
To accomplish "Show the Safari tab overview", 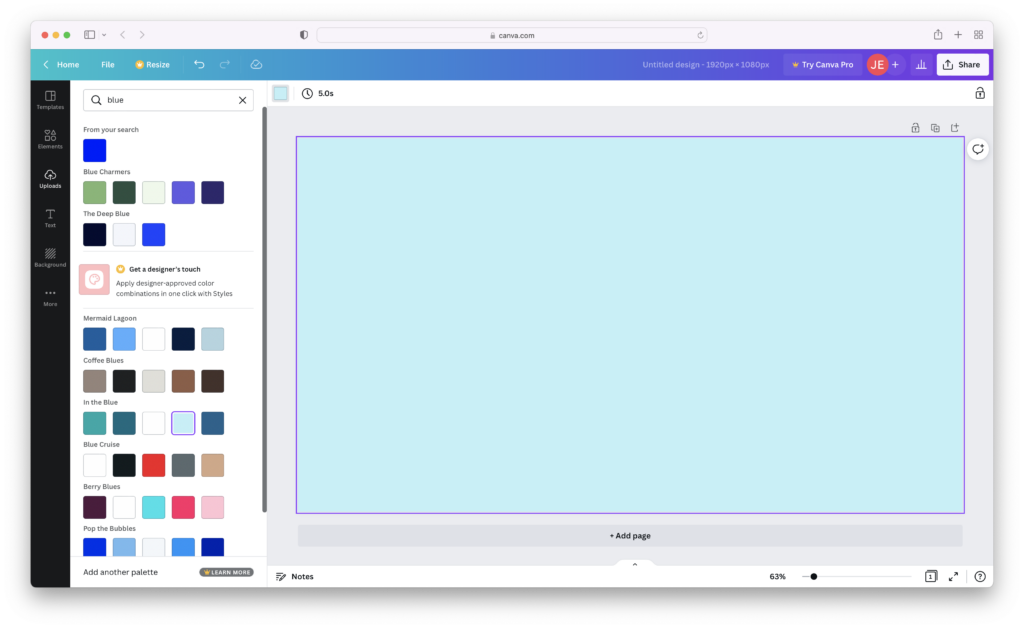I will 978,35.
